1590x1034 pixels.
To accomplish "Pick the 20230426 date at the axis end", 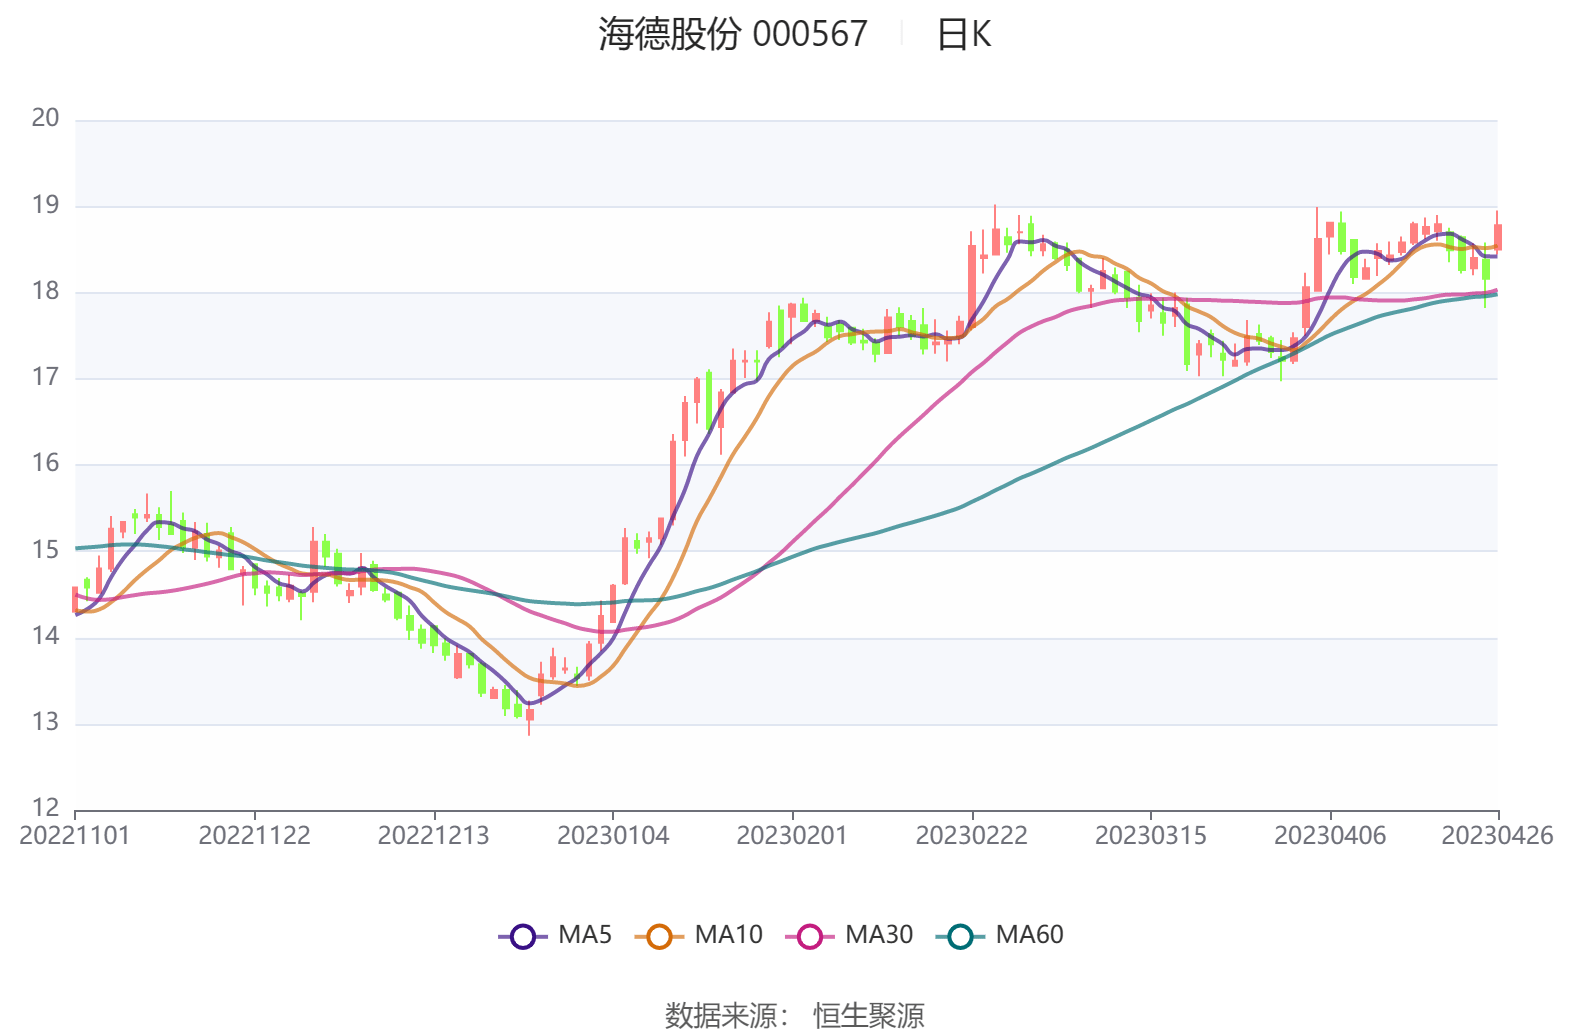I will point(1497,836).
